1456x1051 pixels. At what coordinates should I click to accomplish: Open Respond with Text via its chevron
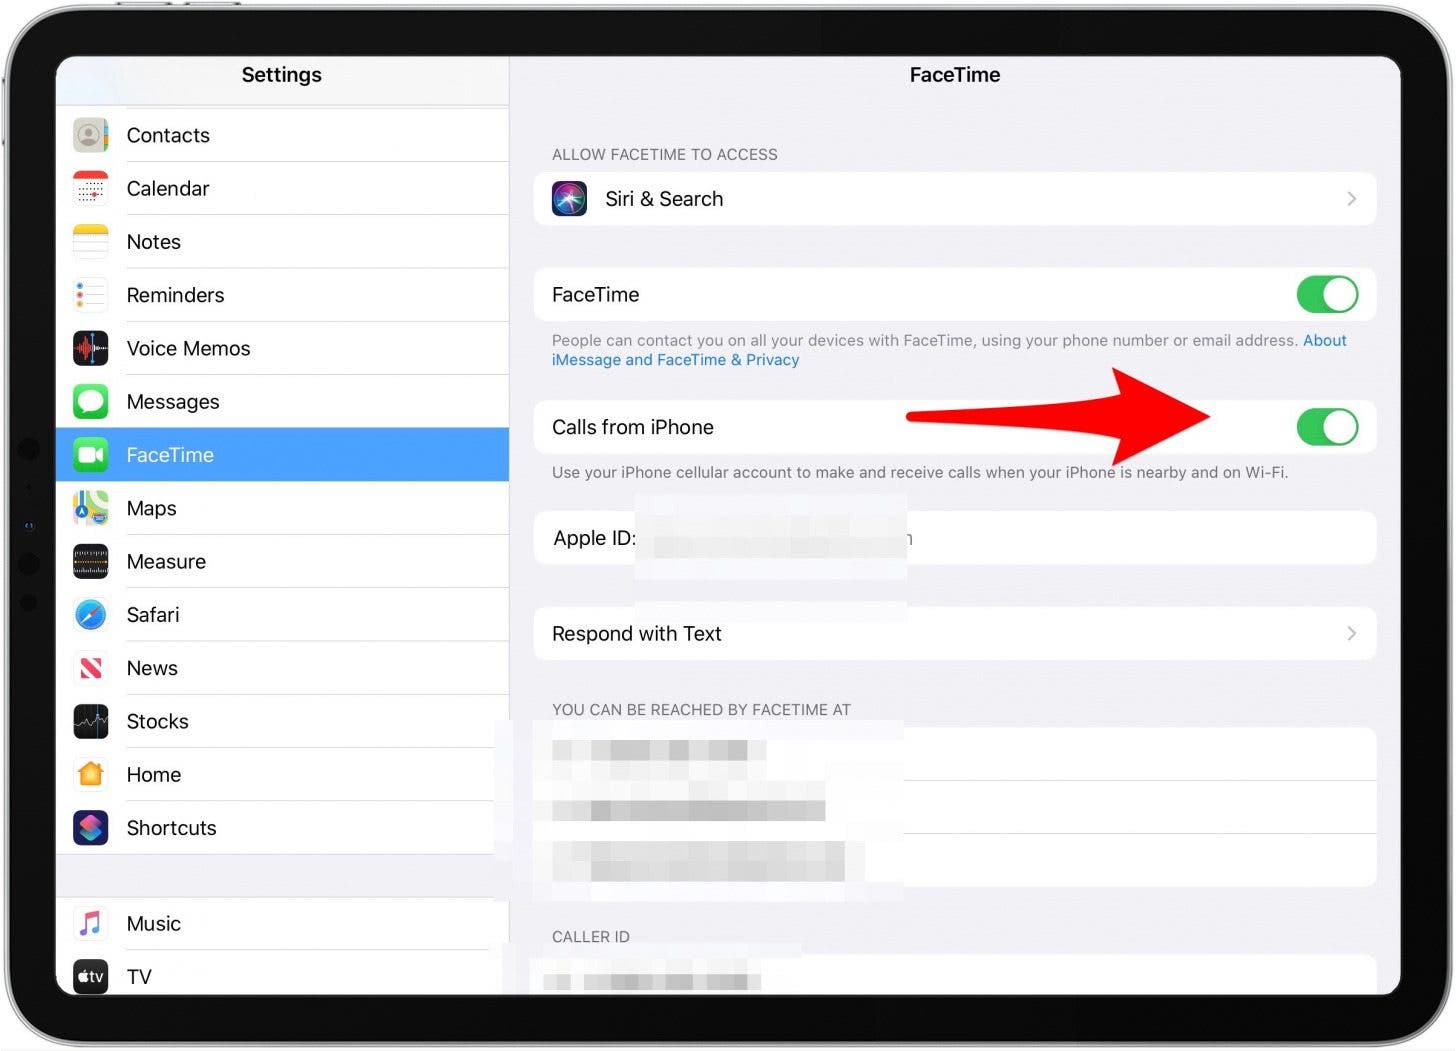click(1351, 633)
